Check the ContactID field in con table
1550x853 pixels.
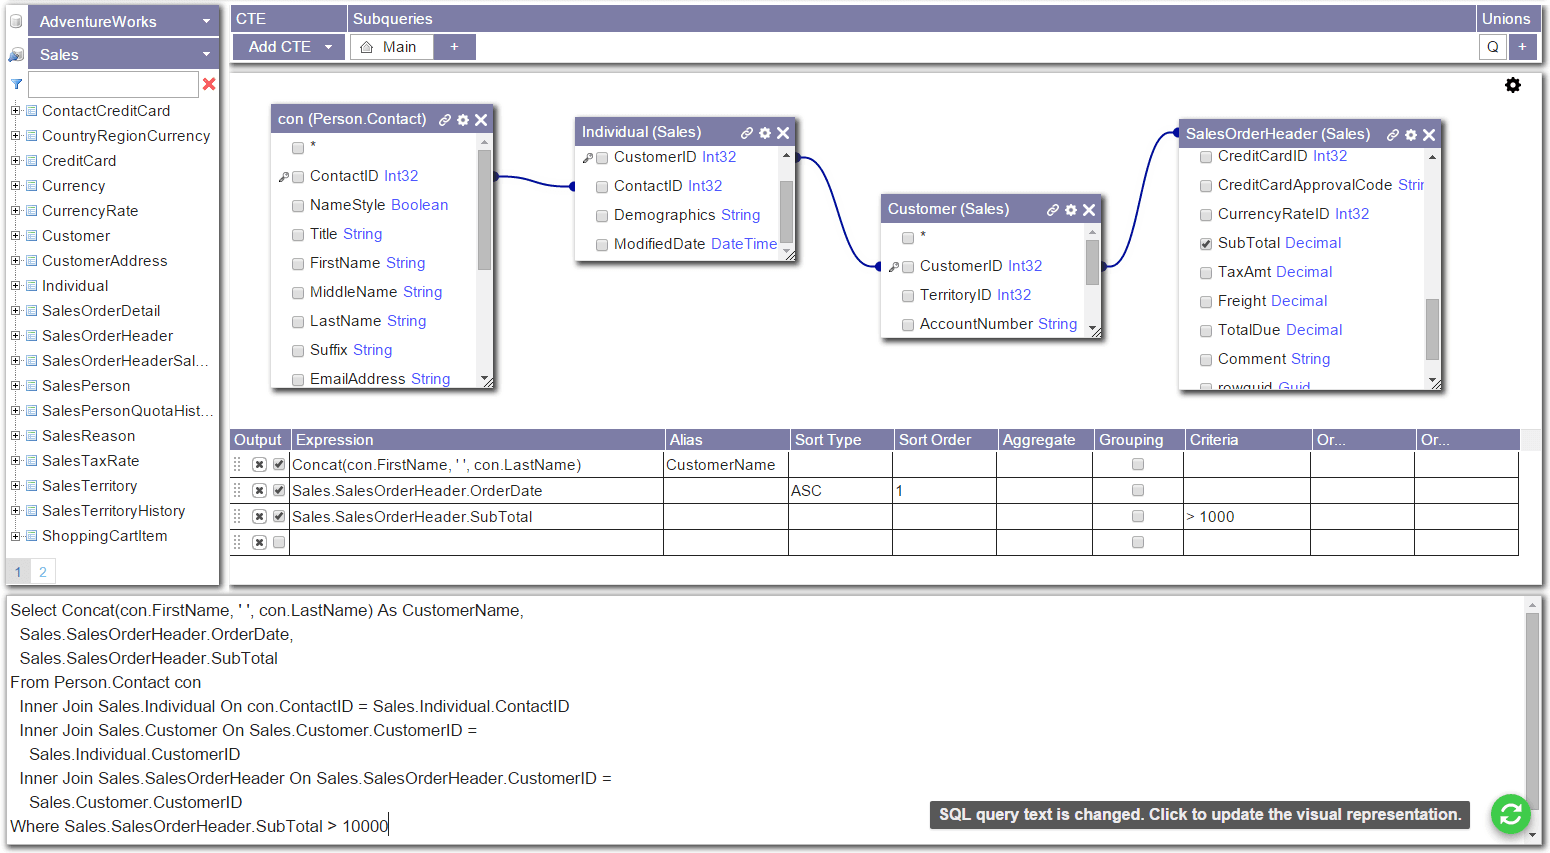click(x=298, y=177)
